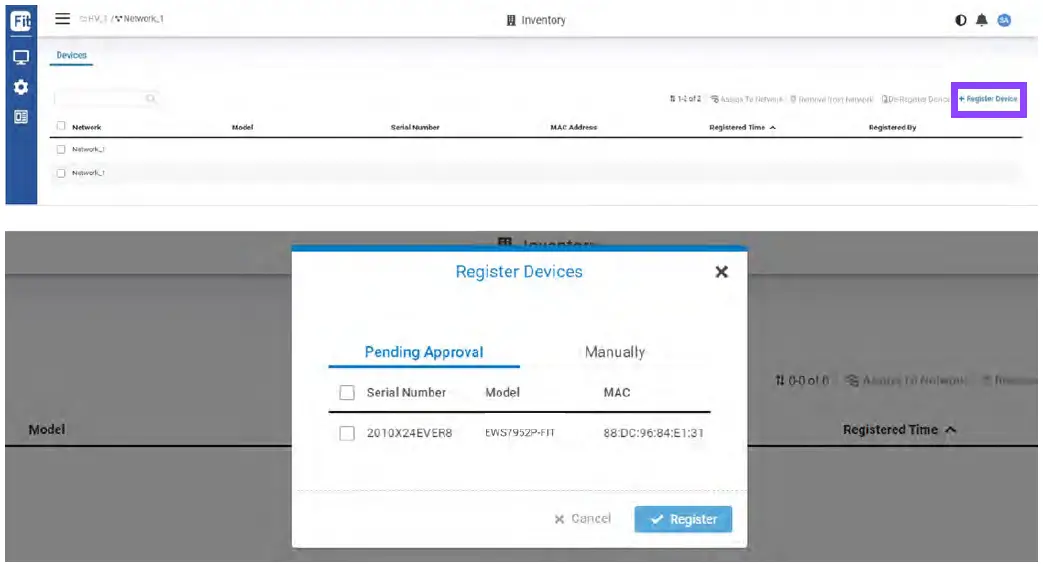
Task: Click the dialog's Model column header
Action: (x=502, y=392)
